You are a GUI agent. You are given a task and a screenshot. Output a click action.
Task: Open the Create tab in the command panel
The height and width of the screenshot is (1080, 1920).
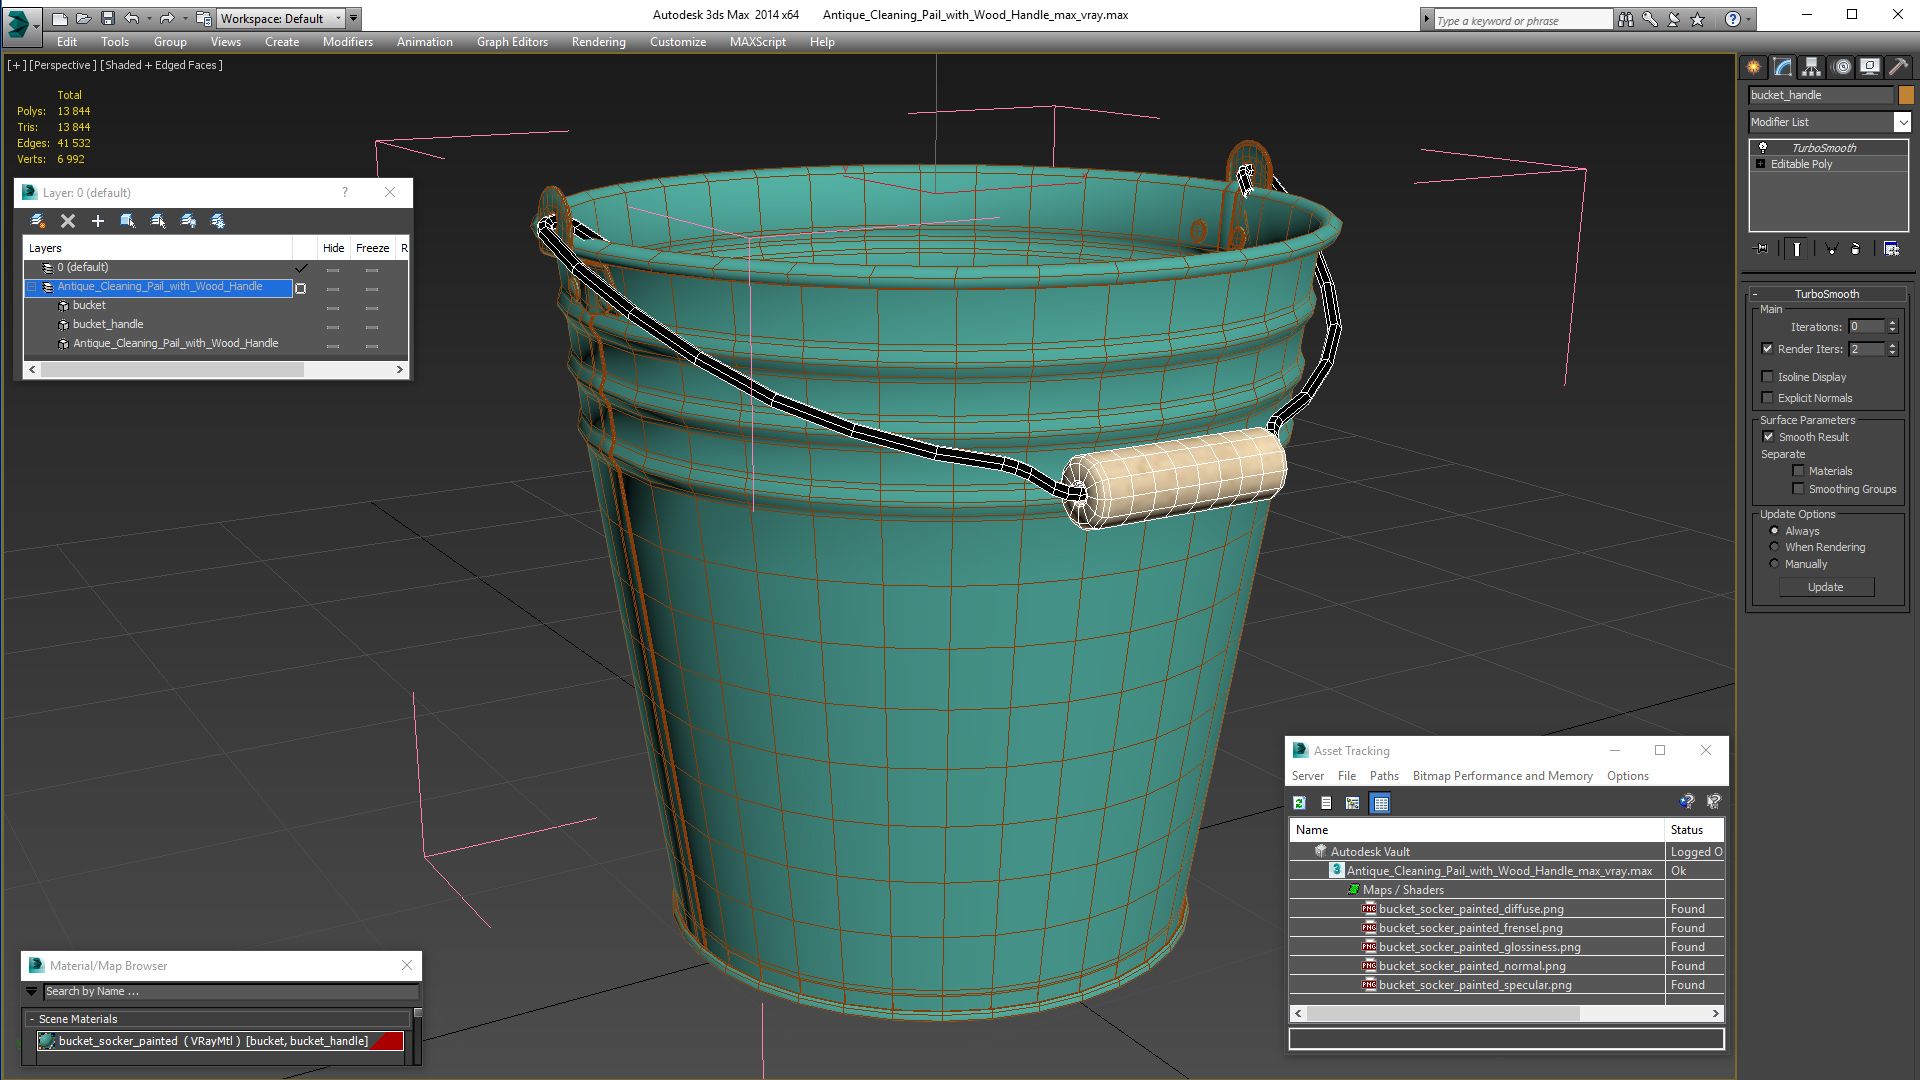(x=1754, y=67)
